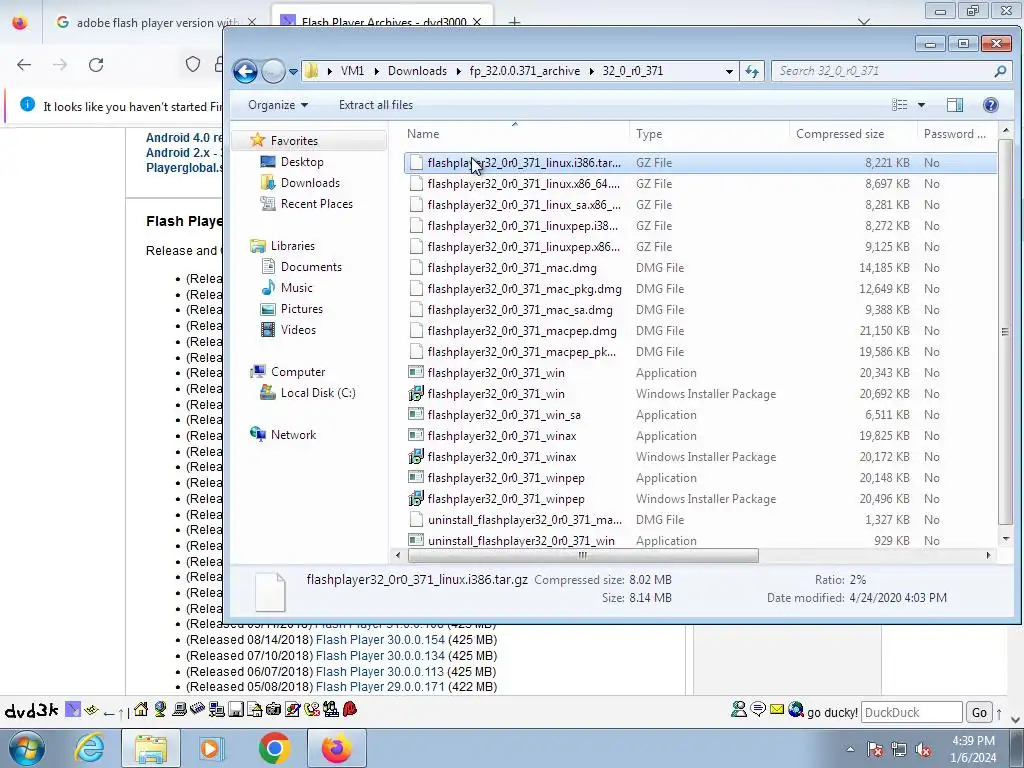Image resolution: width=1024 pixels, height=768 pixels.
Task: Open the Windows Start menu
Action: (27, 748)
